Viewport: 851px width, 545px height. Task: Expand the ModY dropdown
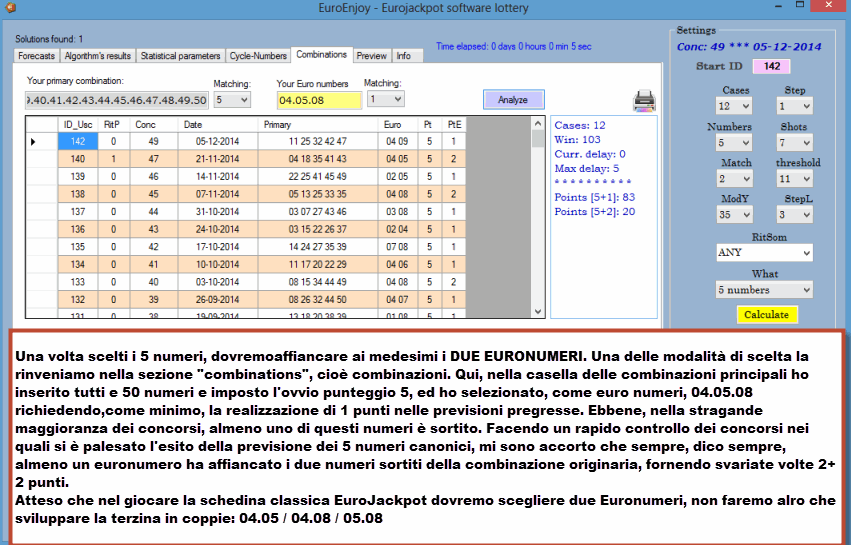click(735, 214)
